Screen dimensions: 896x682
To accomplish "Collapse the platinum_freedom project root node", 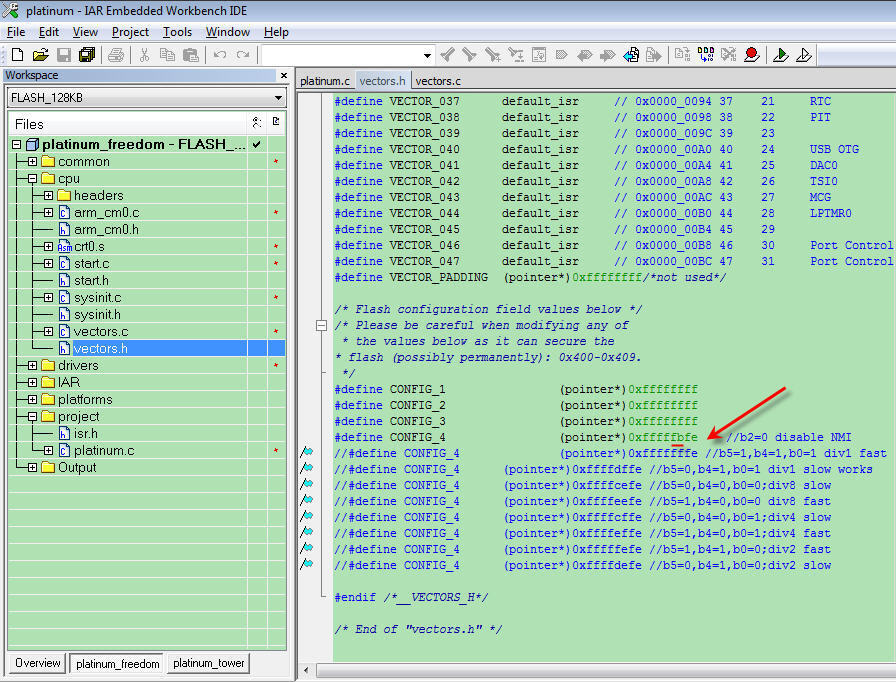I will 17,145.
